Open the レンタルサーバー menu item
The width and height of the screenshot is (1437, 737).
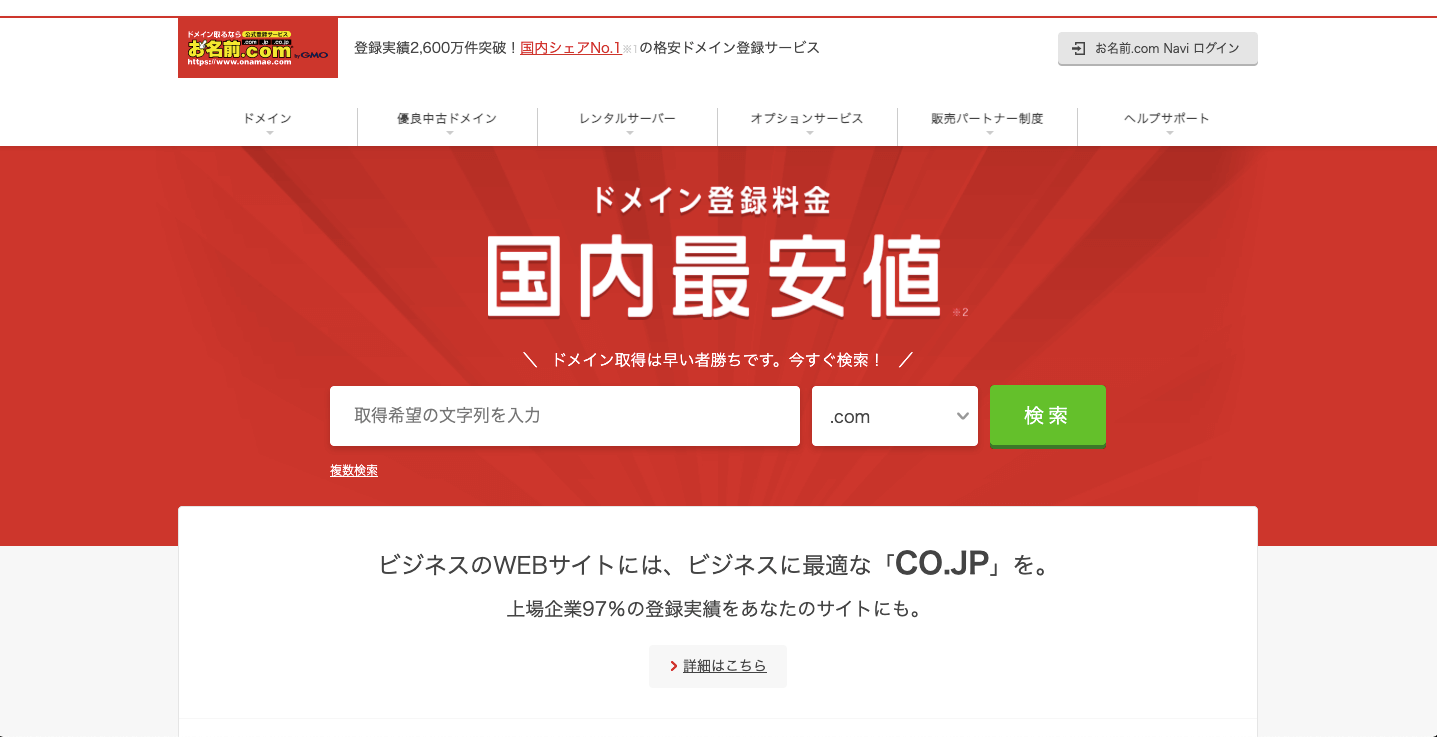pos(627,119)
